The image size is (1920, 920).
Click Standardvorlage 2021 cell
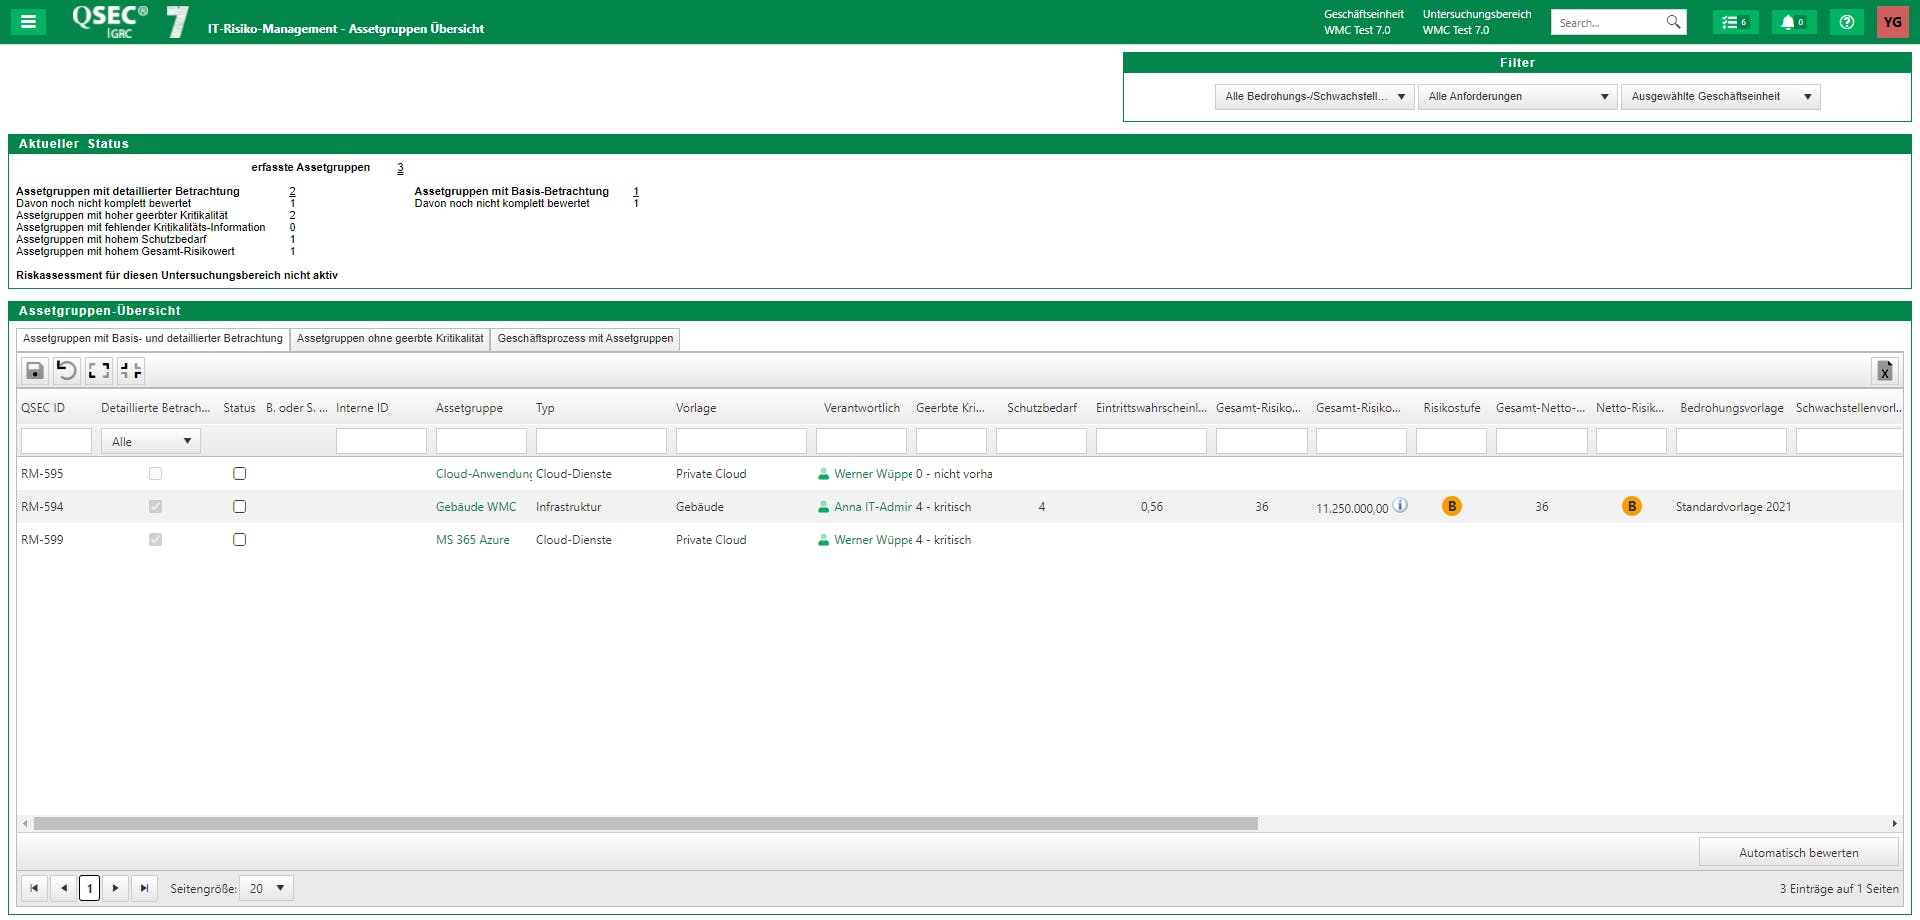coord(1733,507)
